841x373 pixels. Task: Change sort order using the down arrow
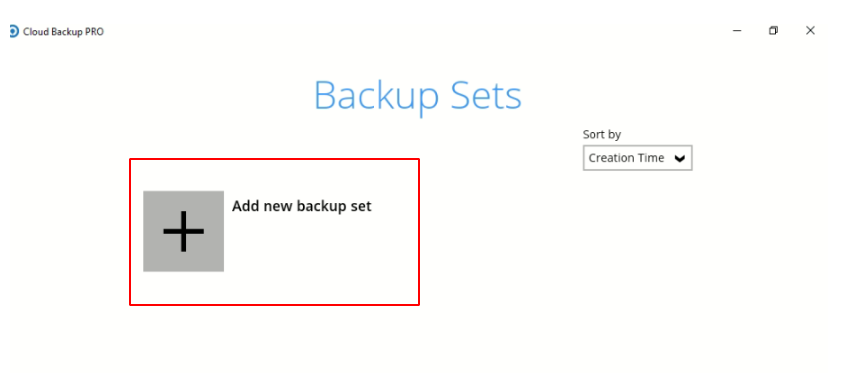[680, 158]
